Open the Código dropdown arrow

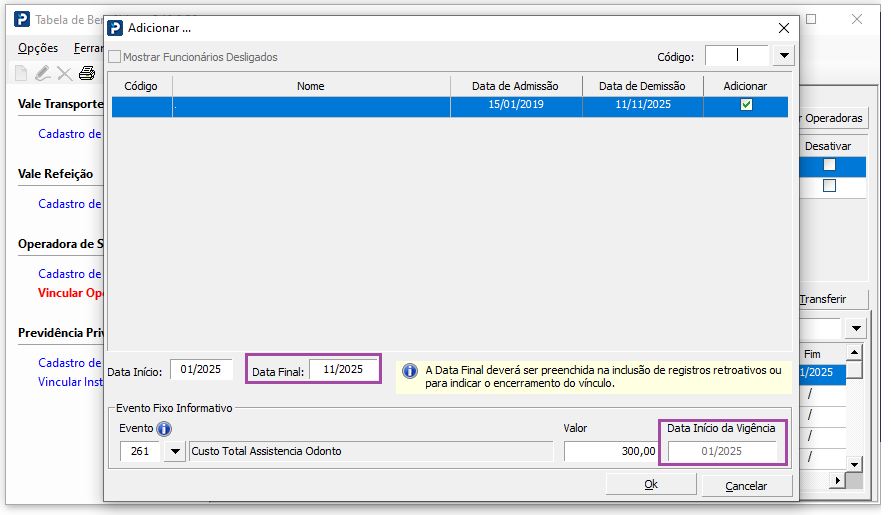(784, 56)
